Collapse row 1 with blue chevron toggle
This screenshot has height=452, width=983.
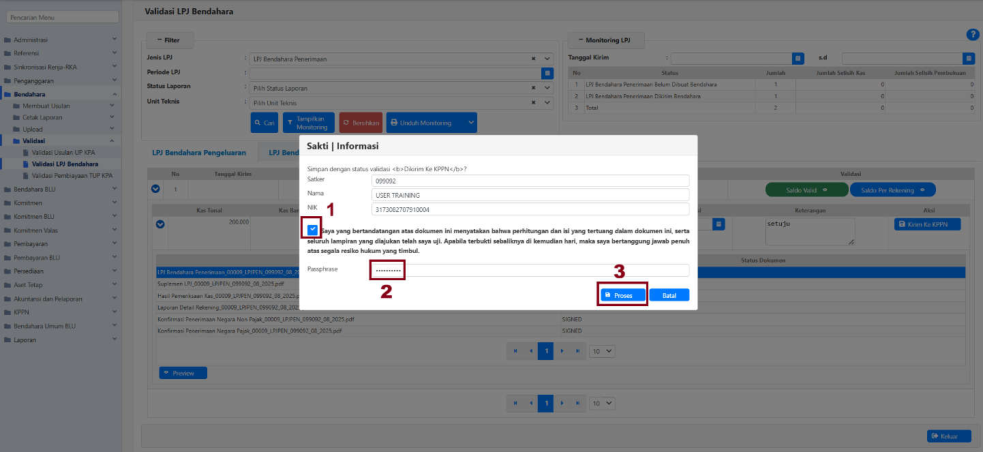[155, 188]
